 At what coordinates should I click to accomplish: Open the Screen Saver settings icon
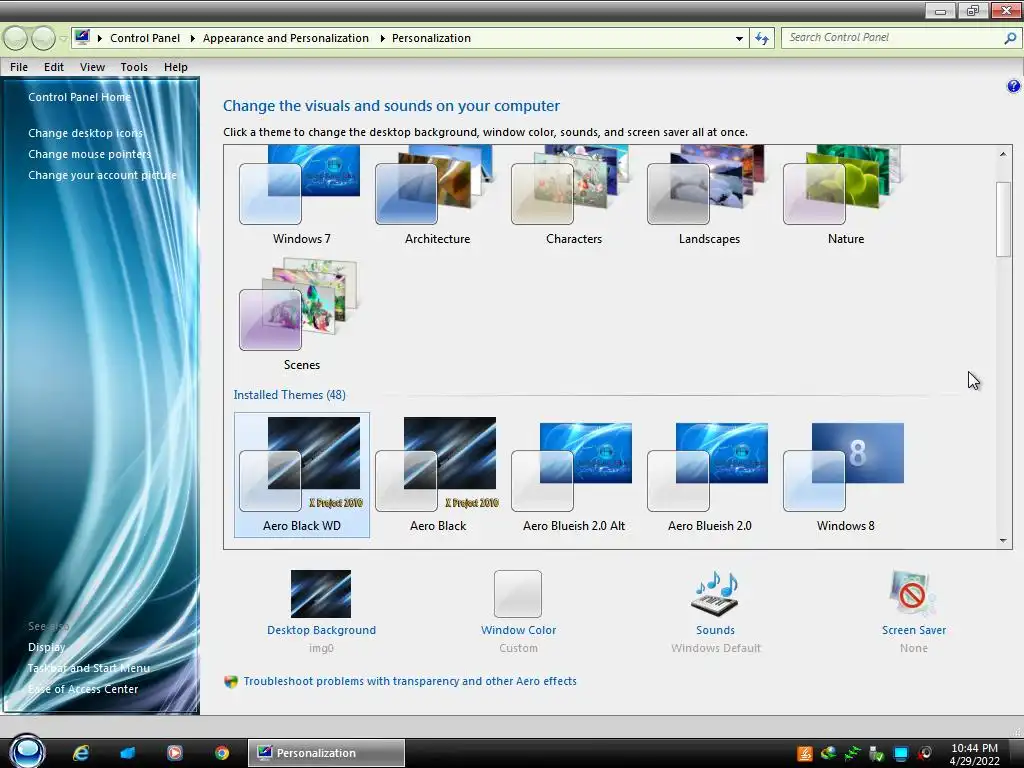pyautogui.click(x=913, y=594)
